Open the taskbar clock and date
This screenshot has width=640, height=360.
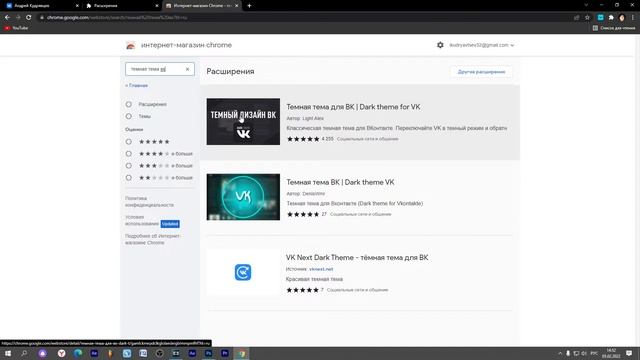tap(611, 353)
